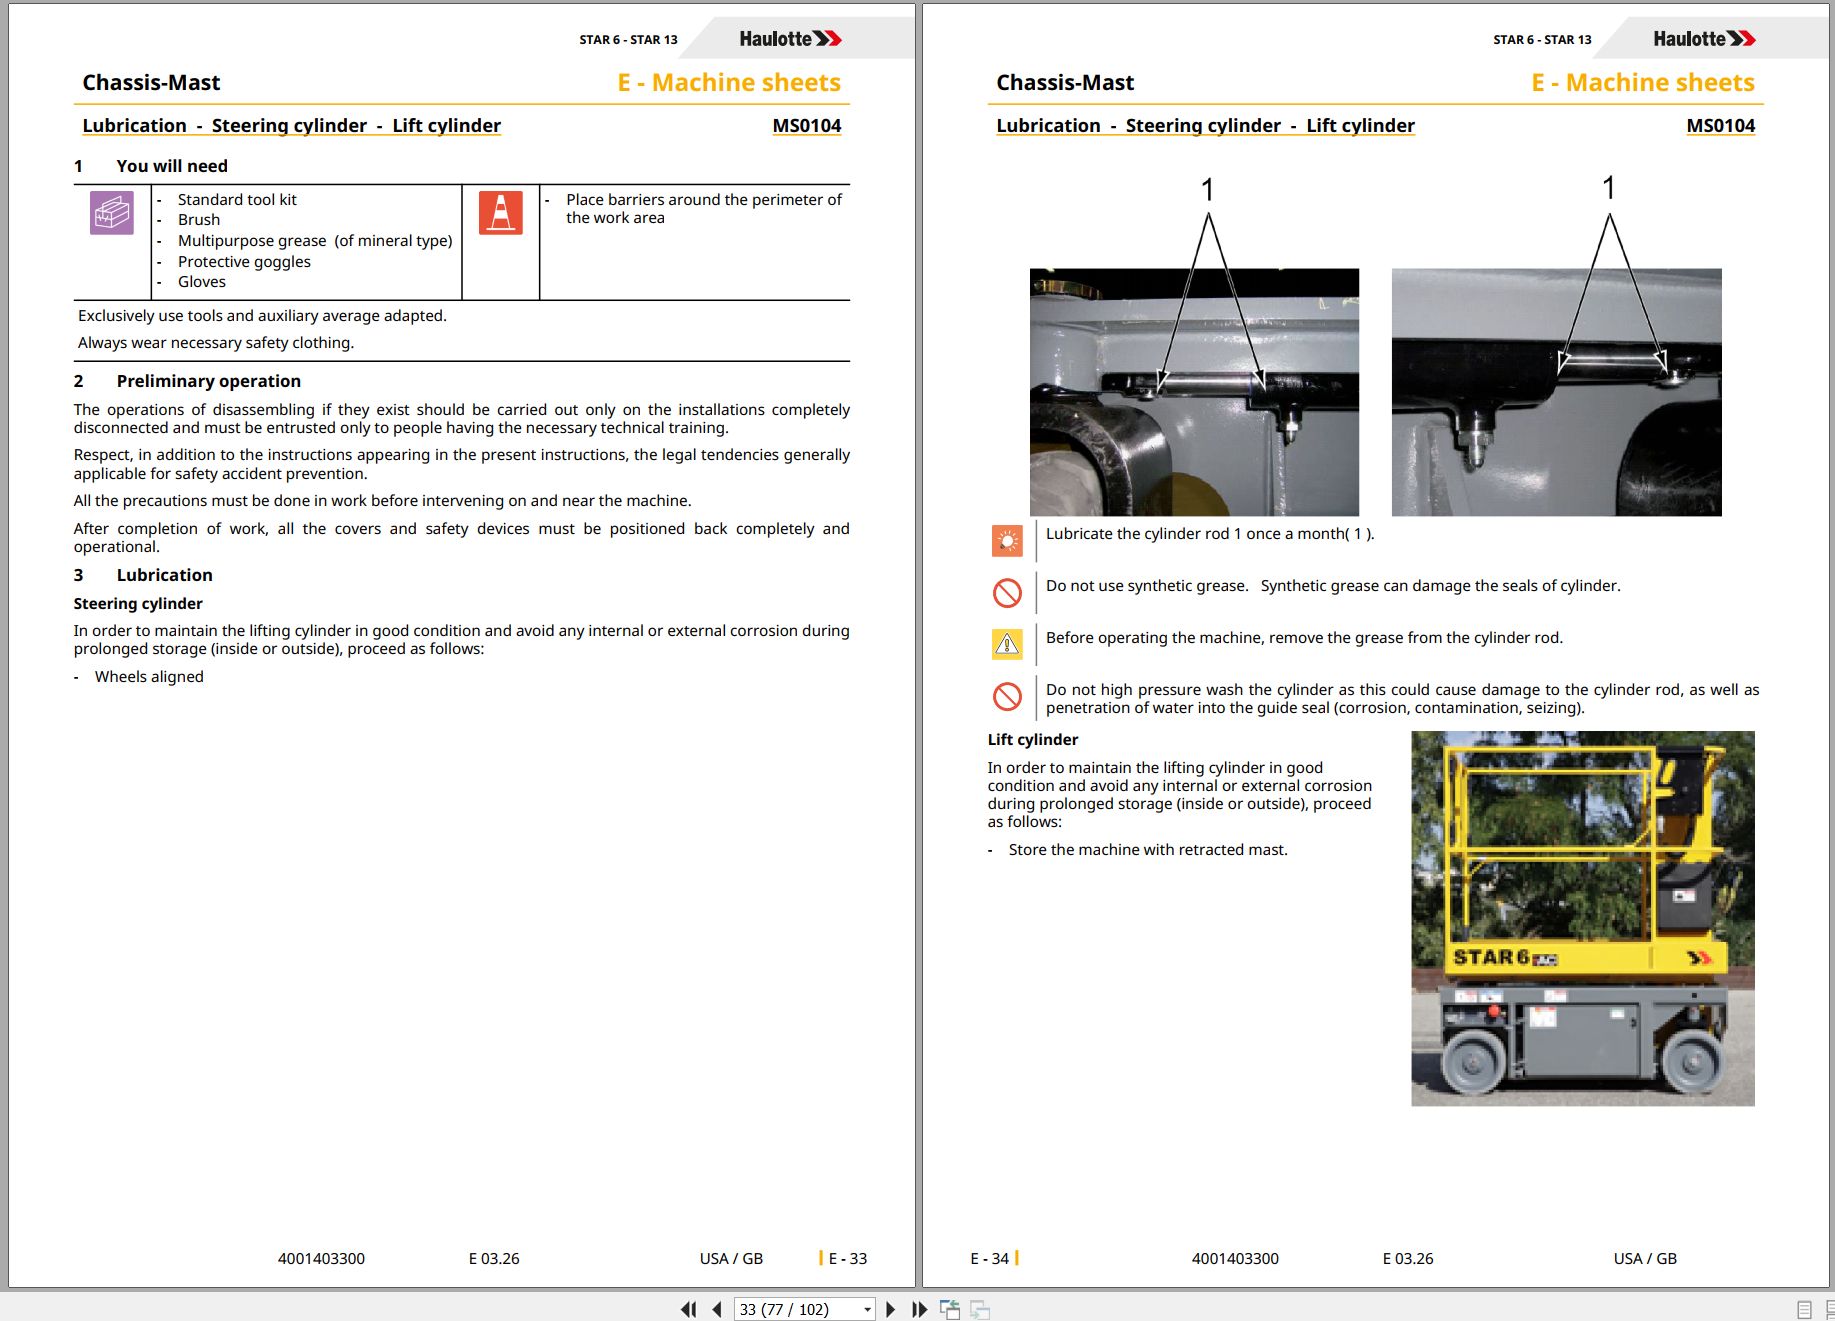Viewport: 1835px width, 1321px height.
Task: Click the red traffic cone icon
Action: tap(501, 213)
